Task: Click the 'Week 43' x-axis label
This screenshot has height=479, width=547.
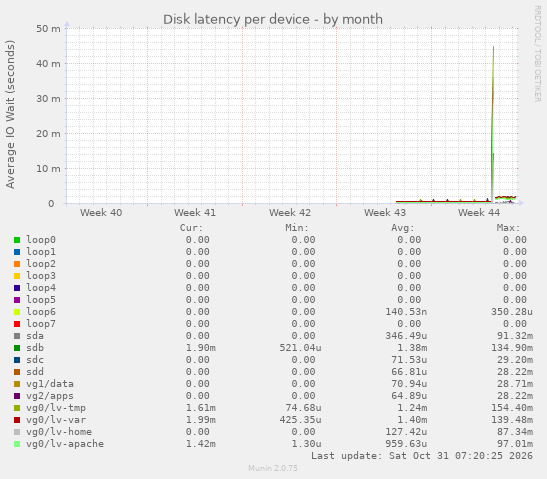Action: [x=385, y=212]
